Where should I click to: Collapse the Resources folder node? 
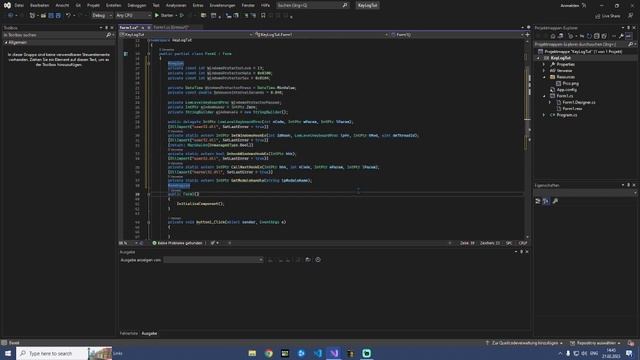544,77
